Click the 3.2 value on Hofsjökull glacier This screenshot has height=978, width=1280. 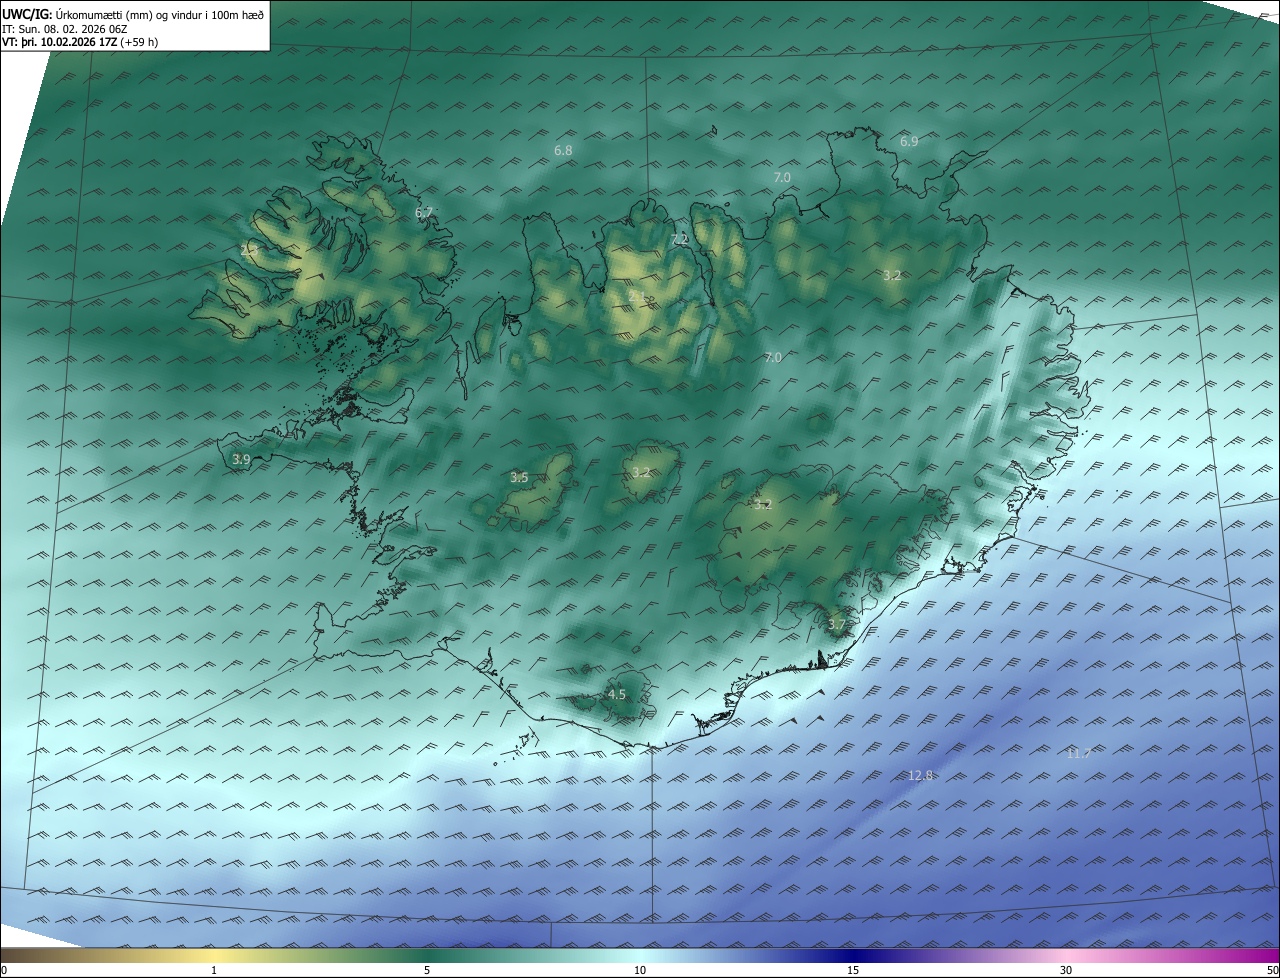click(x=641, y=473)
